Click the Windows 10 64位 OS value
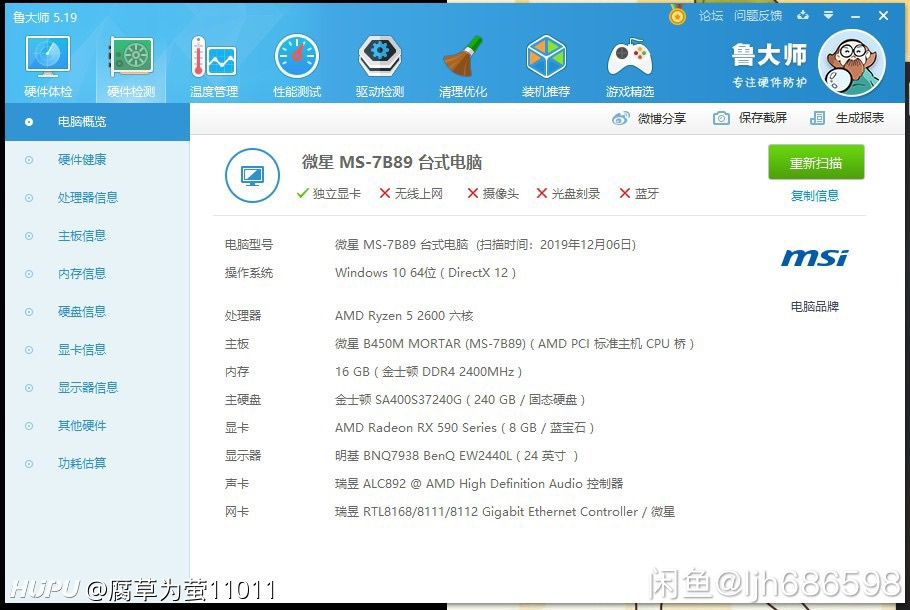This screenshot has width=910, height=610. click(x=425, y=273)
